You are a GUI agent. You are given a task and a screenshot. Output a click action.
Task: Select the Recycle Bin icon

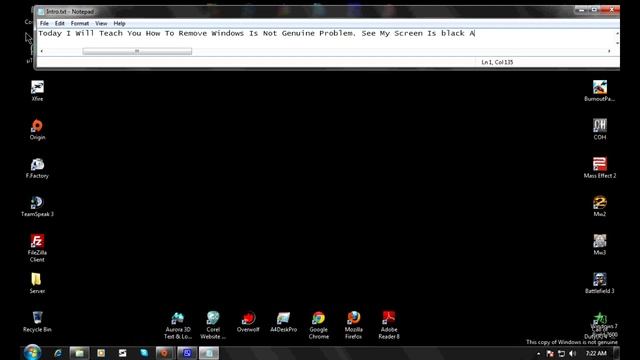[37, 322]
